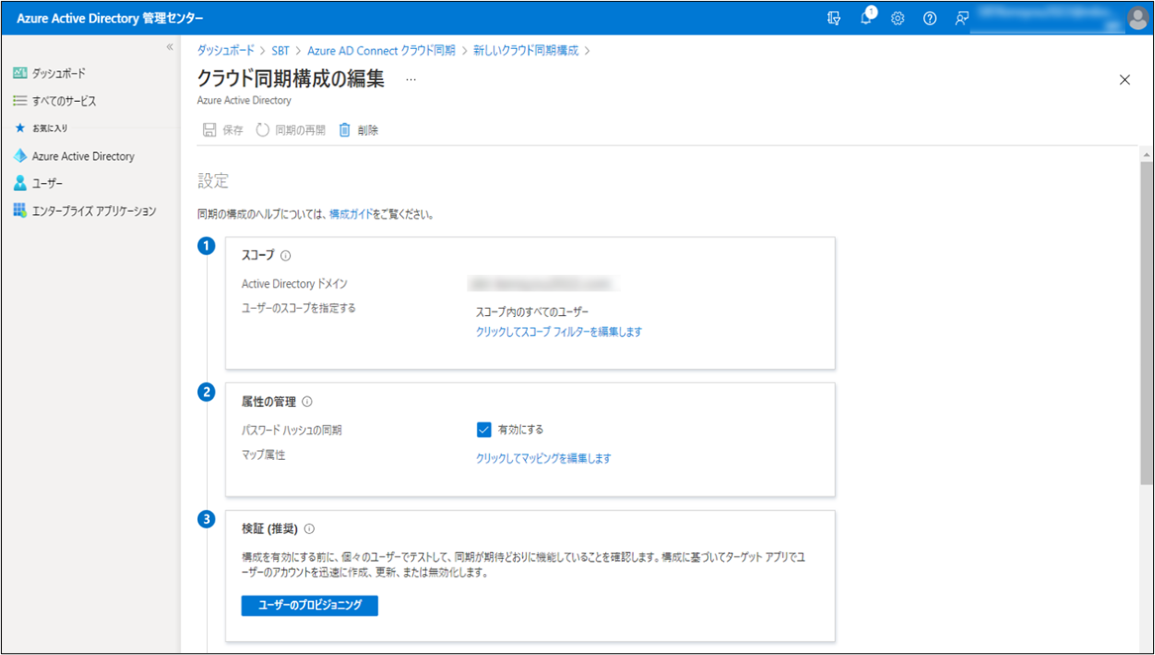
Task: Show info tooltip beside スコープ heading
Action: pos(286,256)
